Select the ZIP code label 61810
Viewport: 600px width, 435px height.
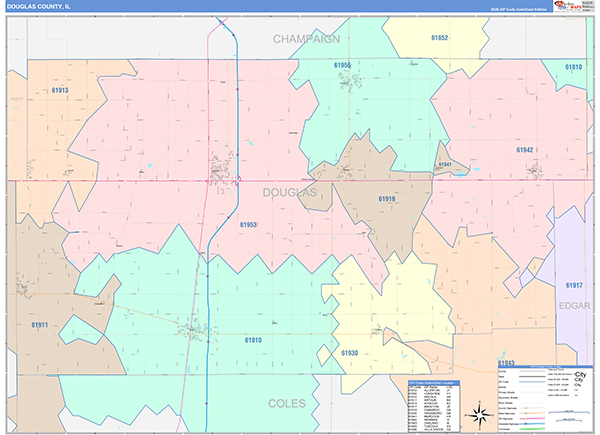pyautogui.click(x=573, y=67)
